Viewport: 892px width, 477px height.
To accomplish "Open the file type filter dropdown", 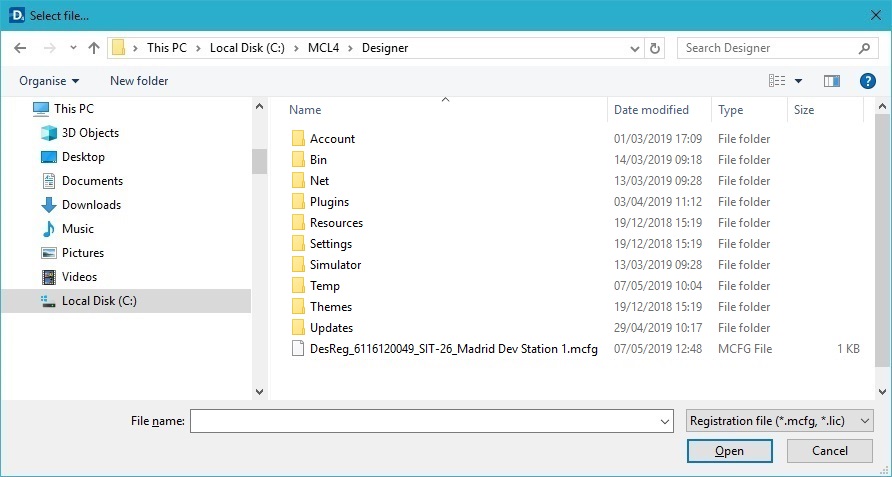I will tap(780, 422).
